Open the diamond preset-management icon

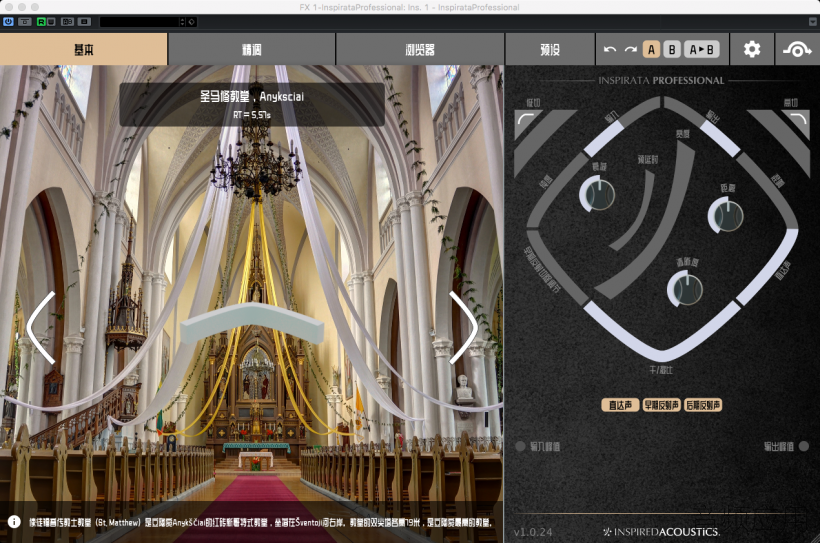[x=191, y=21]
